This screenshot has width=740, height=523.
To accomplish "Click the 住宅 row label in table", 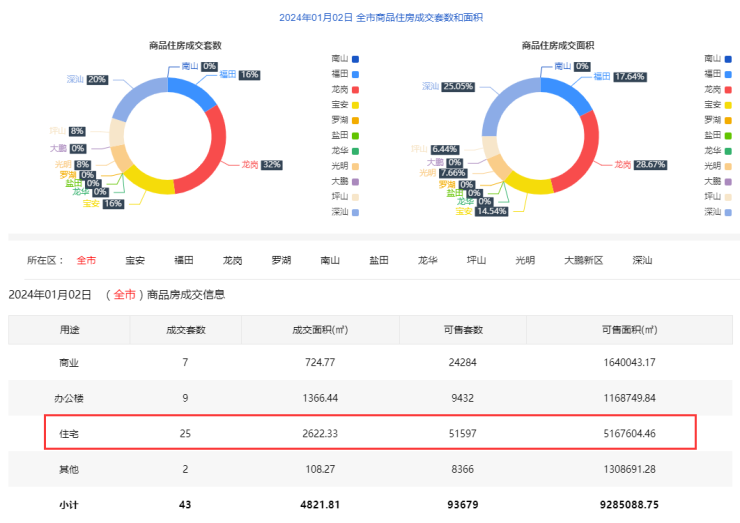I will pos(68,432).
